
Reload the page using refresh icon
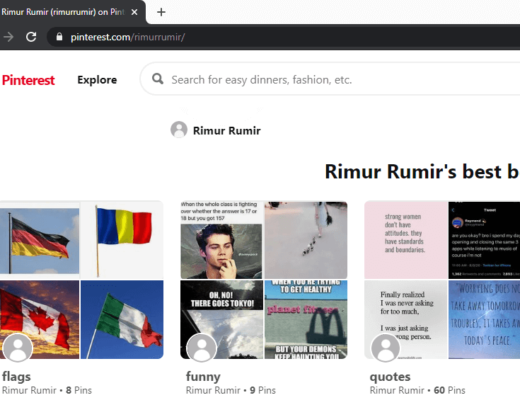(31, 37)
